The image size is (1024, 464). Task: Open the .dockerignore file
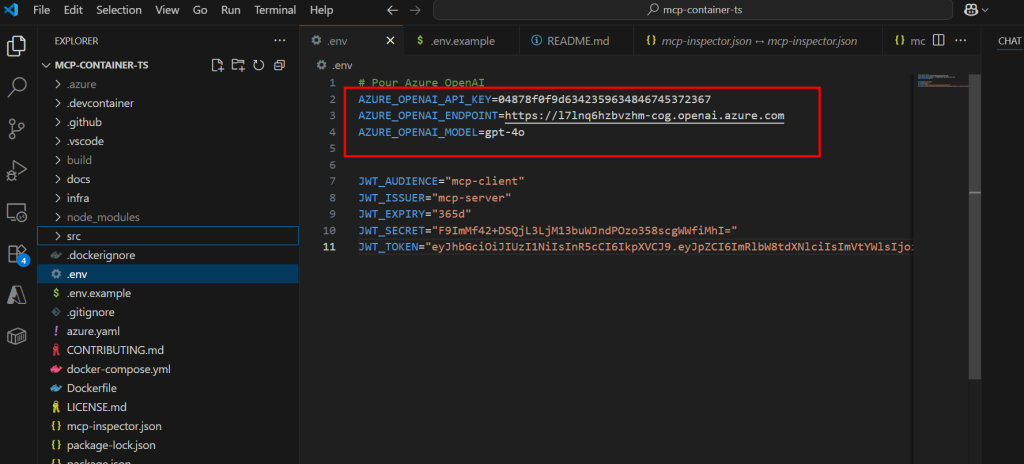click(168, 256)
